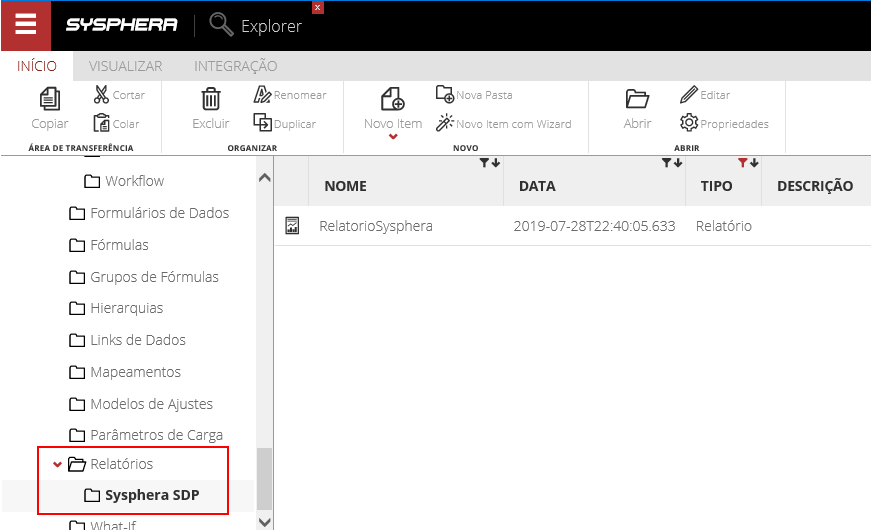The image size is (871, 532).
Task: Select the Formulários de Dados folder
Action: (149, 213)
